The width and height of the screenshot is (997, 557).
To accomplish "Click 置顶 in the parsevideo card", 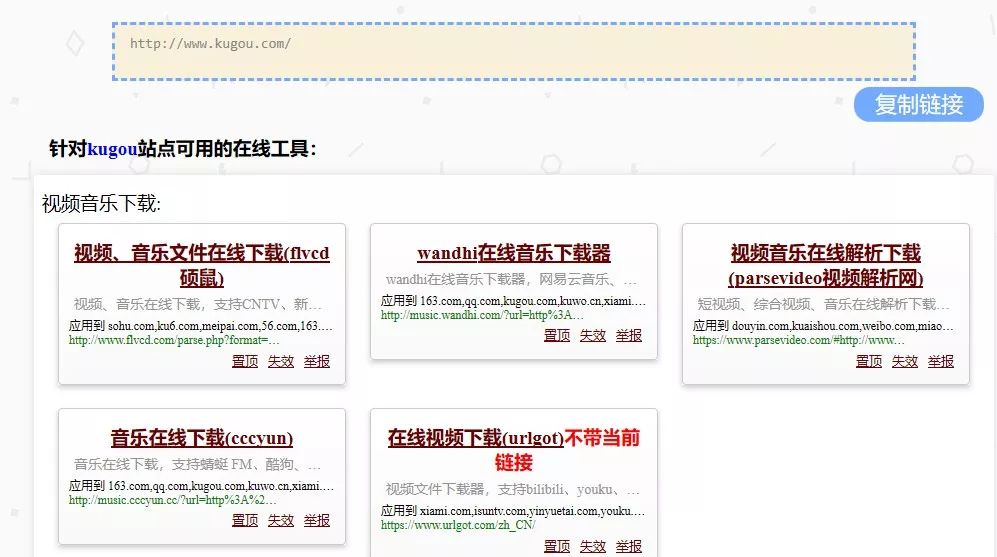I will (869, 361).
